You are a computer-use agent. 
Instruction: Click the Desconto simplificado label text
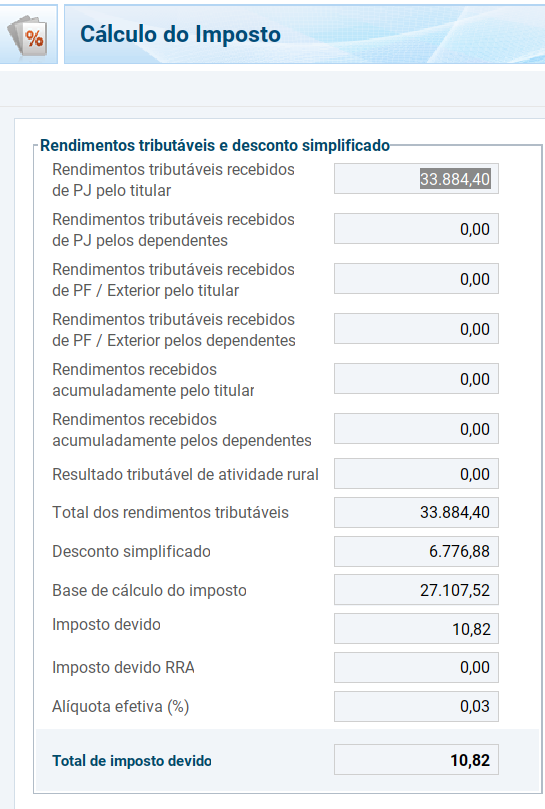pyautogui.click(x=131, y=552)
